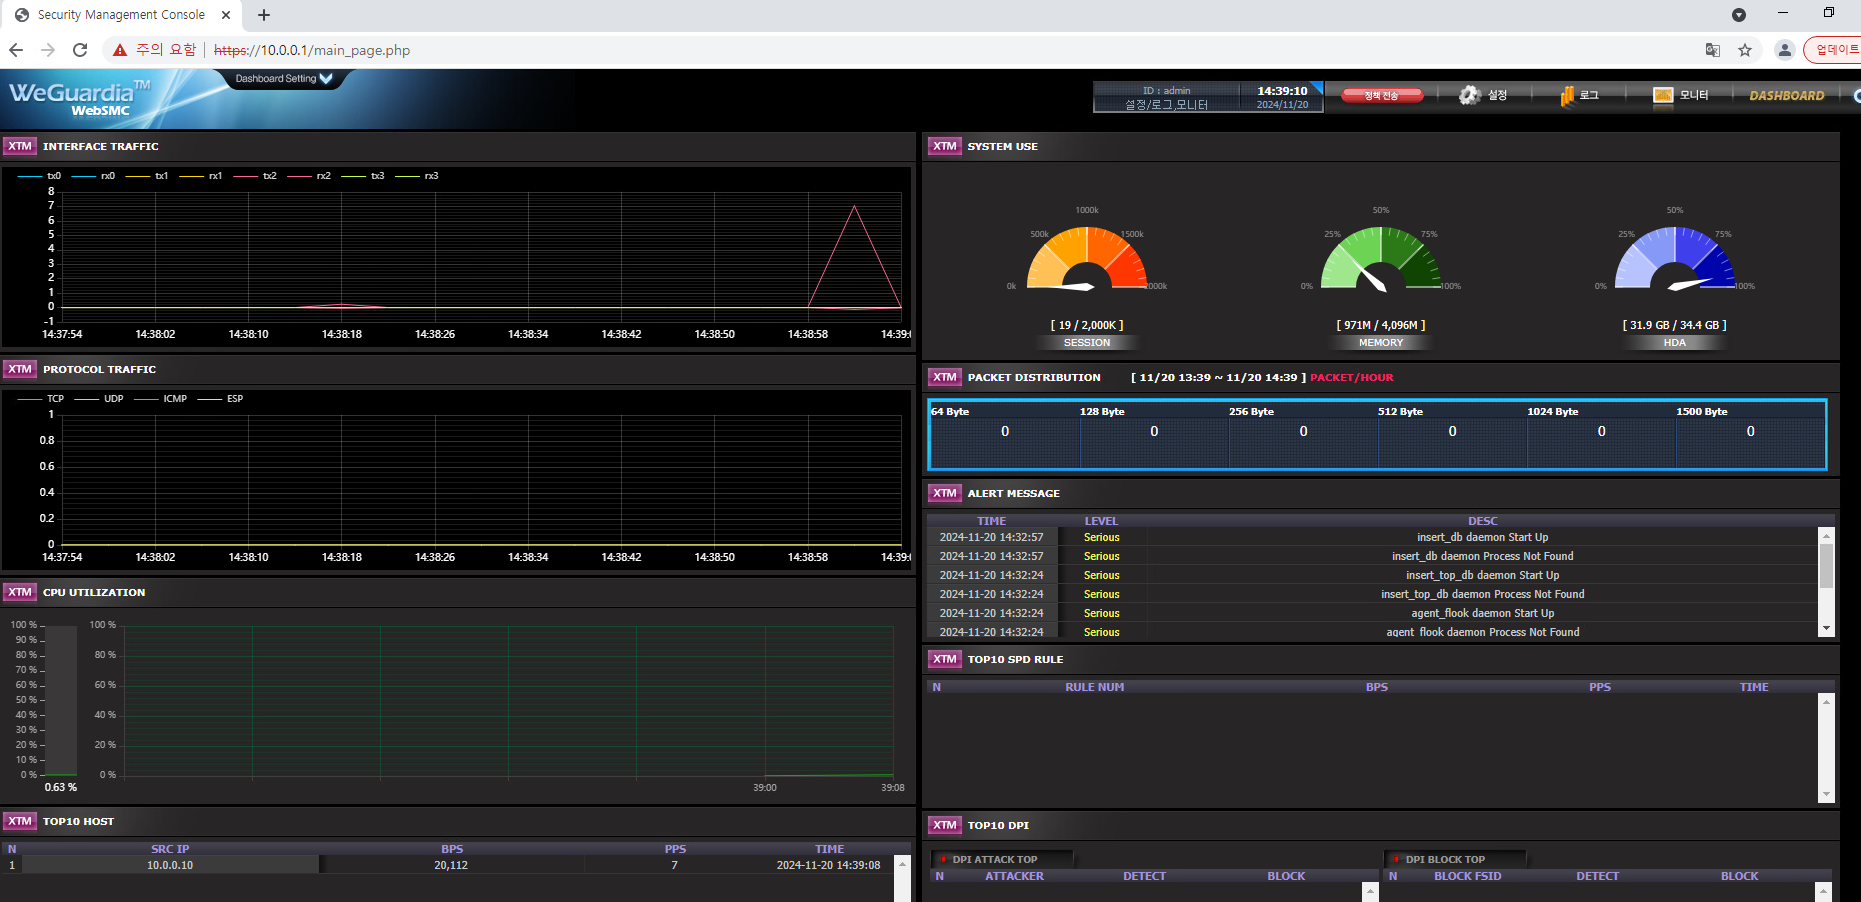This screenshot has width=1861, height=902.
Task: Click the up arrow of the alert message scrollbar
Action: (x=1826, y=536)
